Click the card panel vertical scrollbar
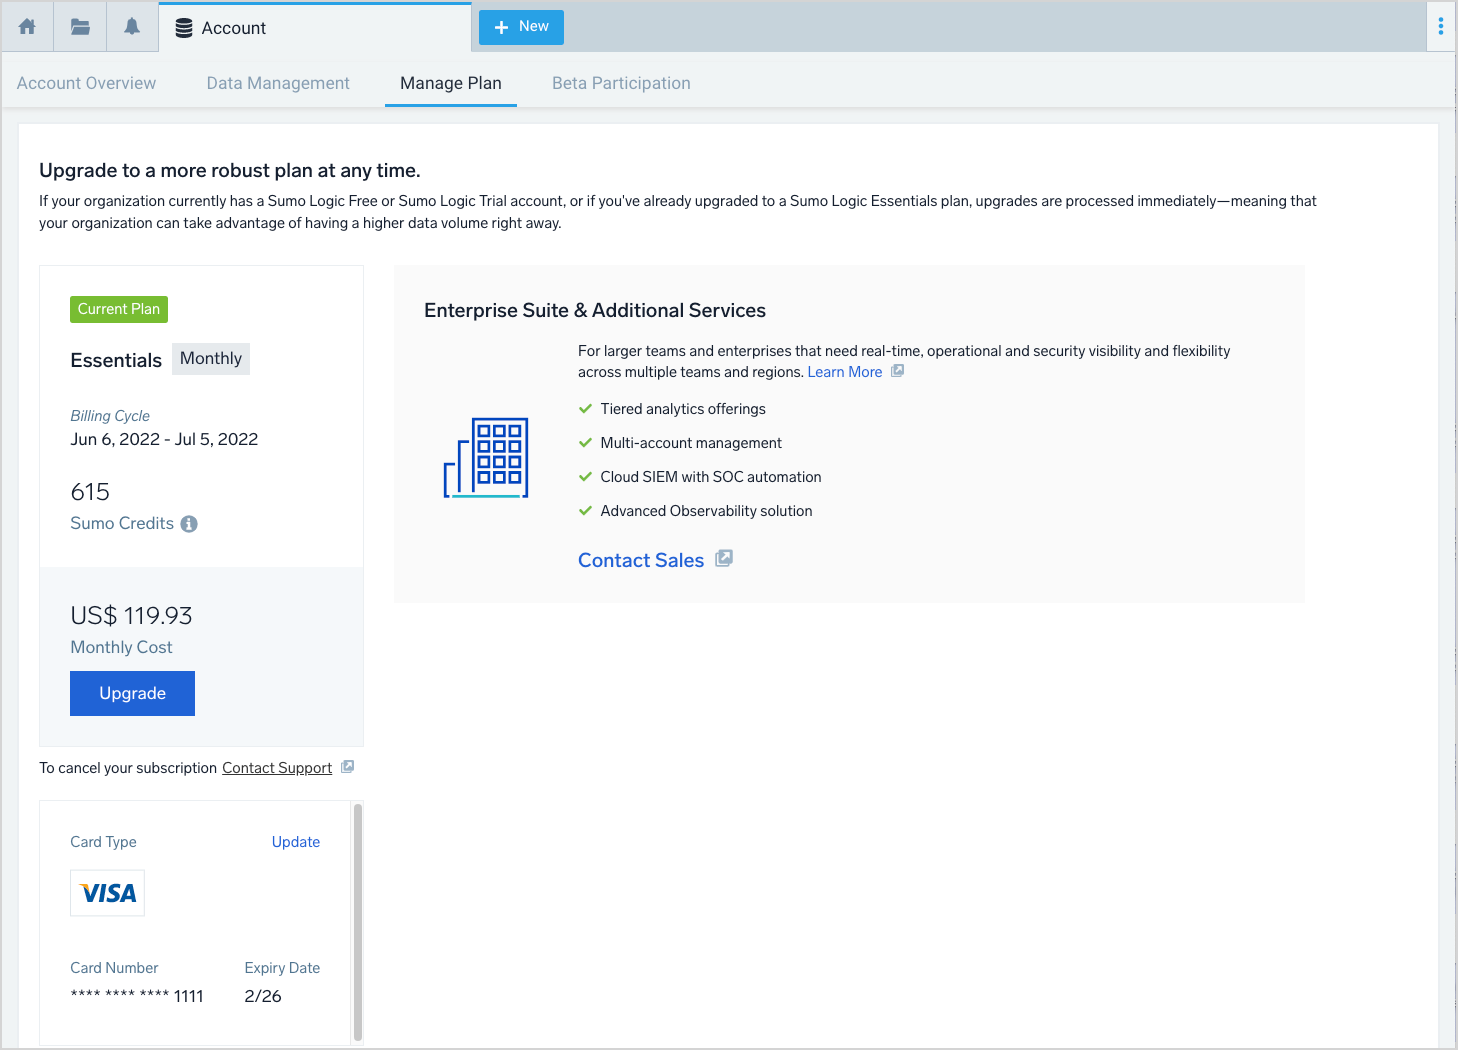The width and height of the screenshot is (1458, 1050). click(x=358, y=920)
